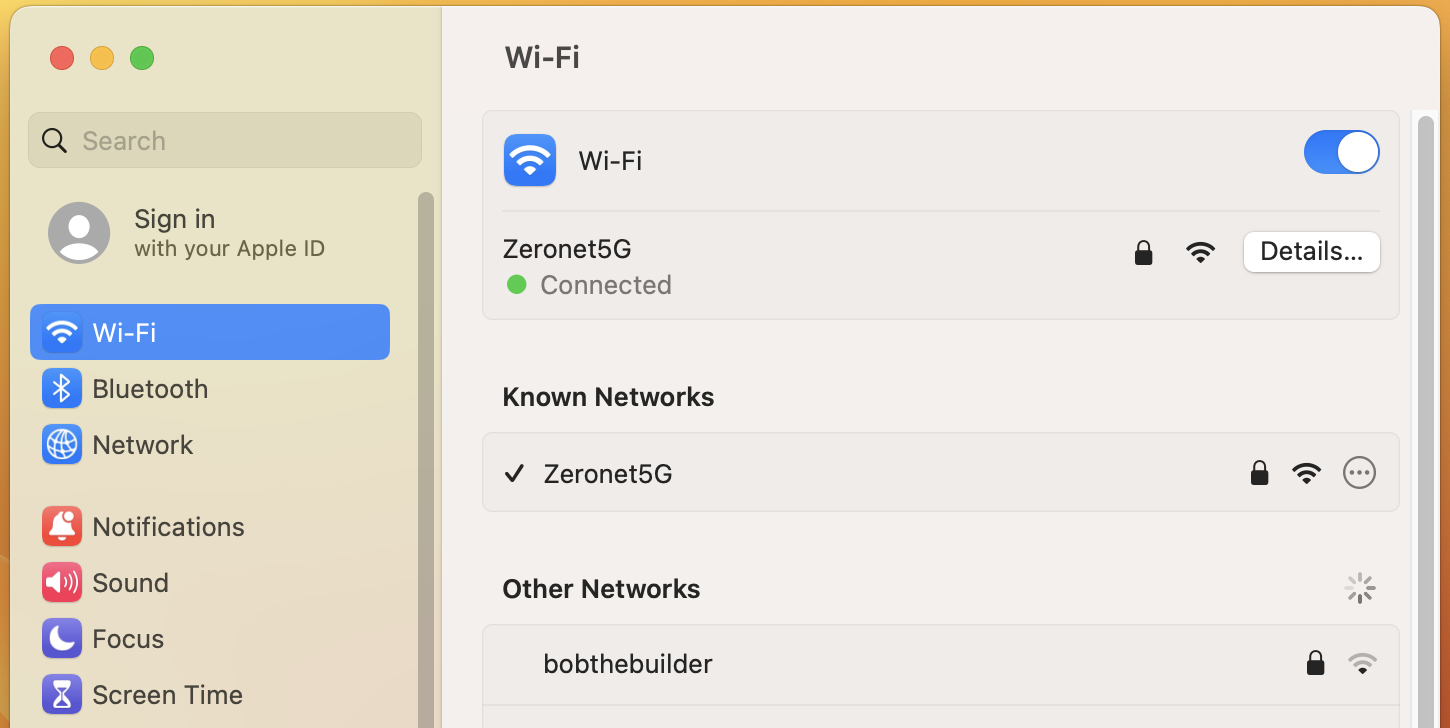Viewport: 1450px width, 728px height.
Task: Click the sidebar scrollbar
Action: (426, 460)
